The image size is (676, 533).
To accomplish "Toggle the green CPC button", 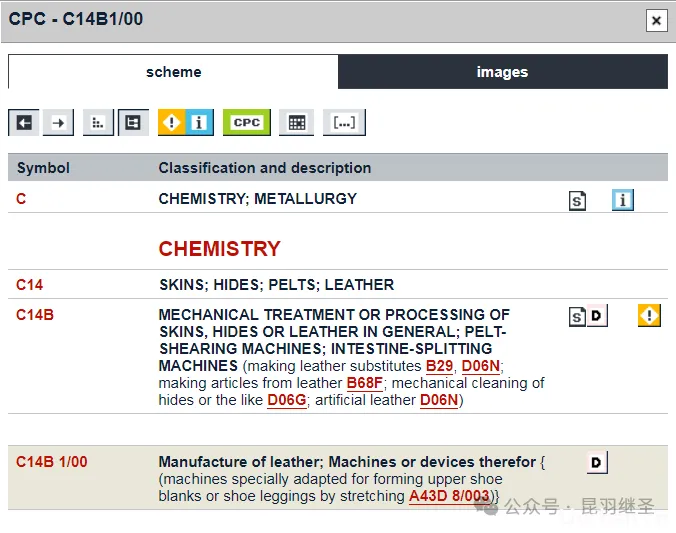I will [246, 123].
